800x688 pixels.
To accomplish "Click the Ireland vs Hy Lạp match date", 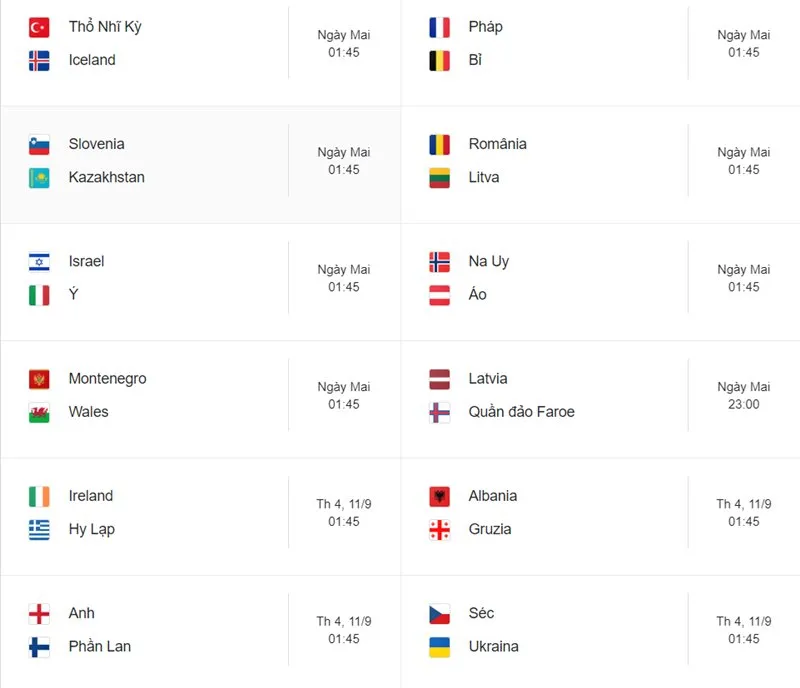I will point(344,504).
